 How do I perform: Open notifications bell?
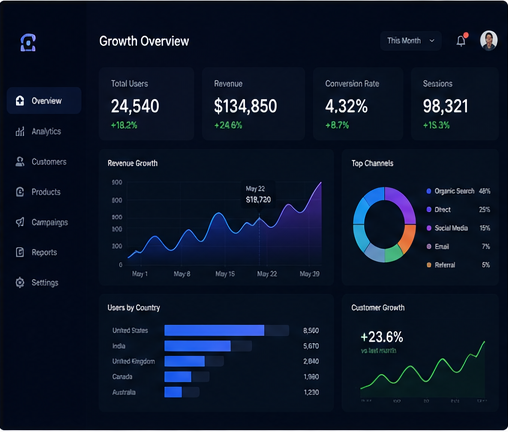tap(461, 41)
